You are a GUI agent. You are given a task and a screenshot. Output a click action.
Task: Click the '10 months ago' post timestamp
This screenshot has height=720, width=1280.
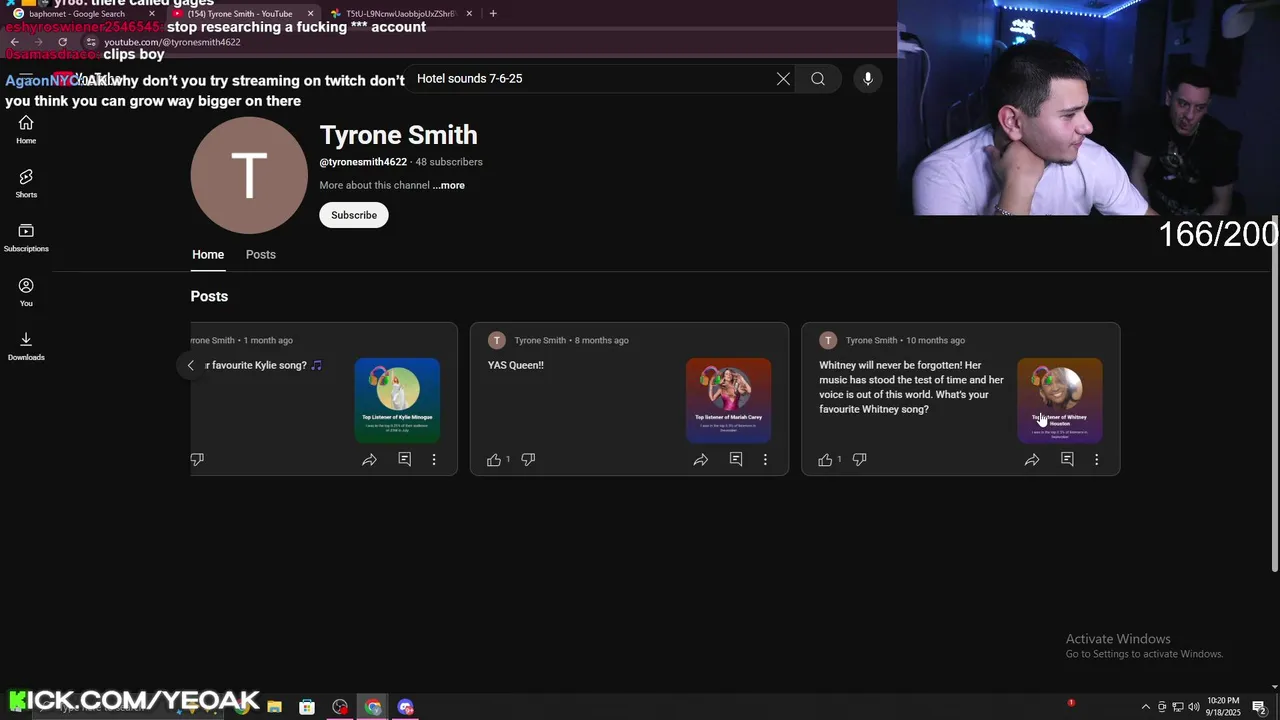(935, 340)
